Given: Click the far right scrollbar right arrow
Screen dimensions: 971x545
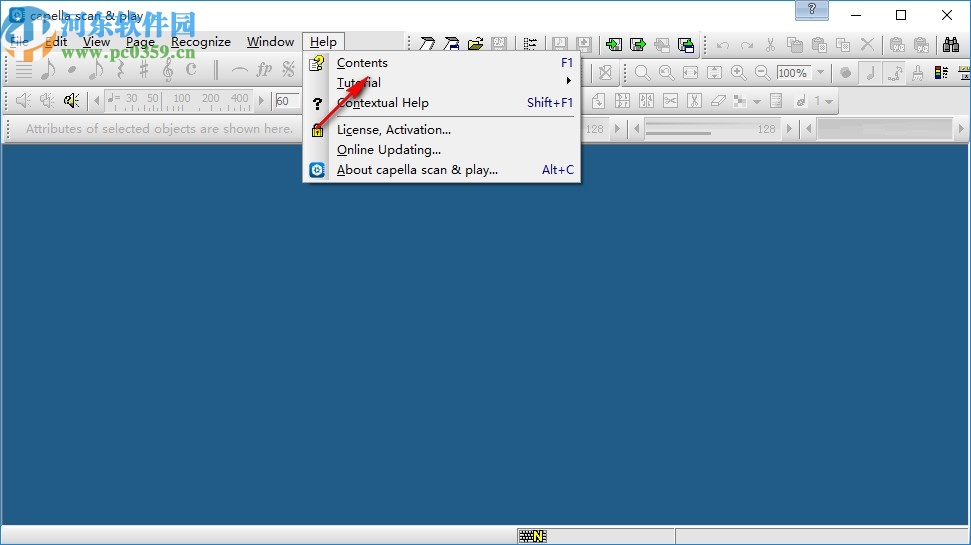Looking at the screenshot, I should pos(961,129).
